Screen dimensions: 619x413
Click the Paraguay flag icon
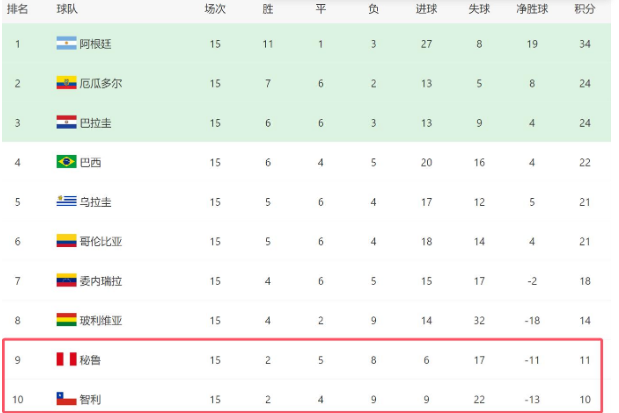66,122
